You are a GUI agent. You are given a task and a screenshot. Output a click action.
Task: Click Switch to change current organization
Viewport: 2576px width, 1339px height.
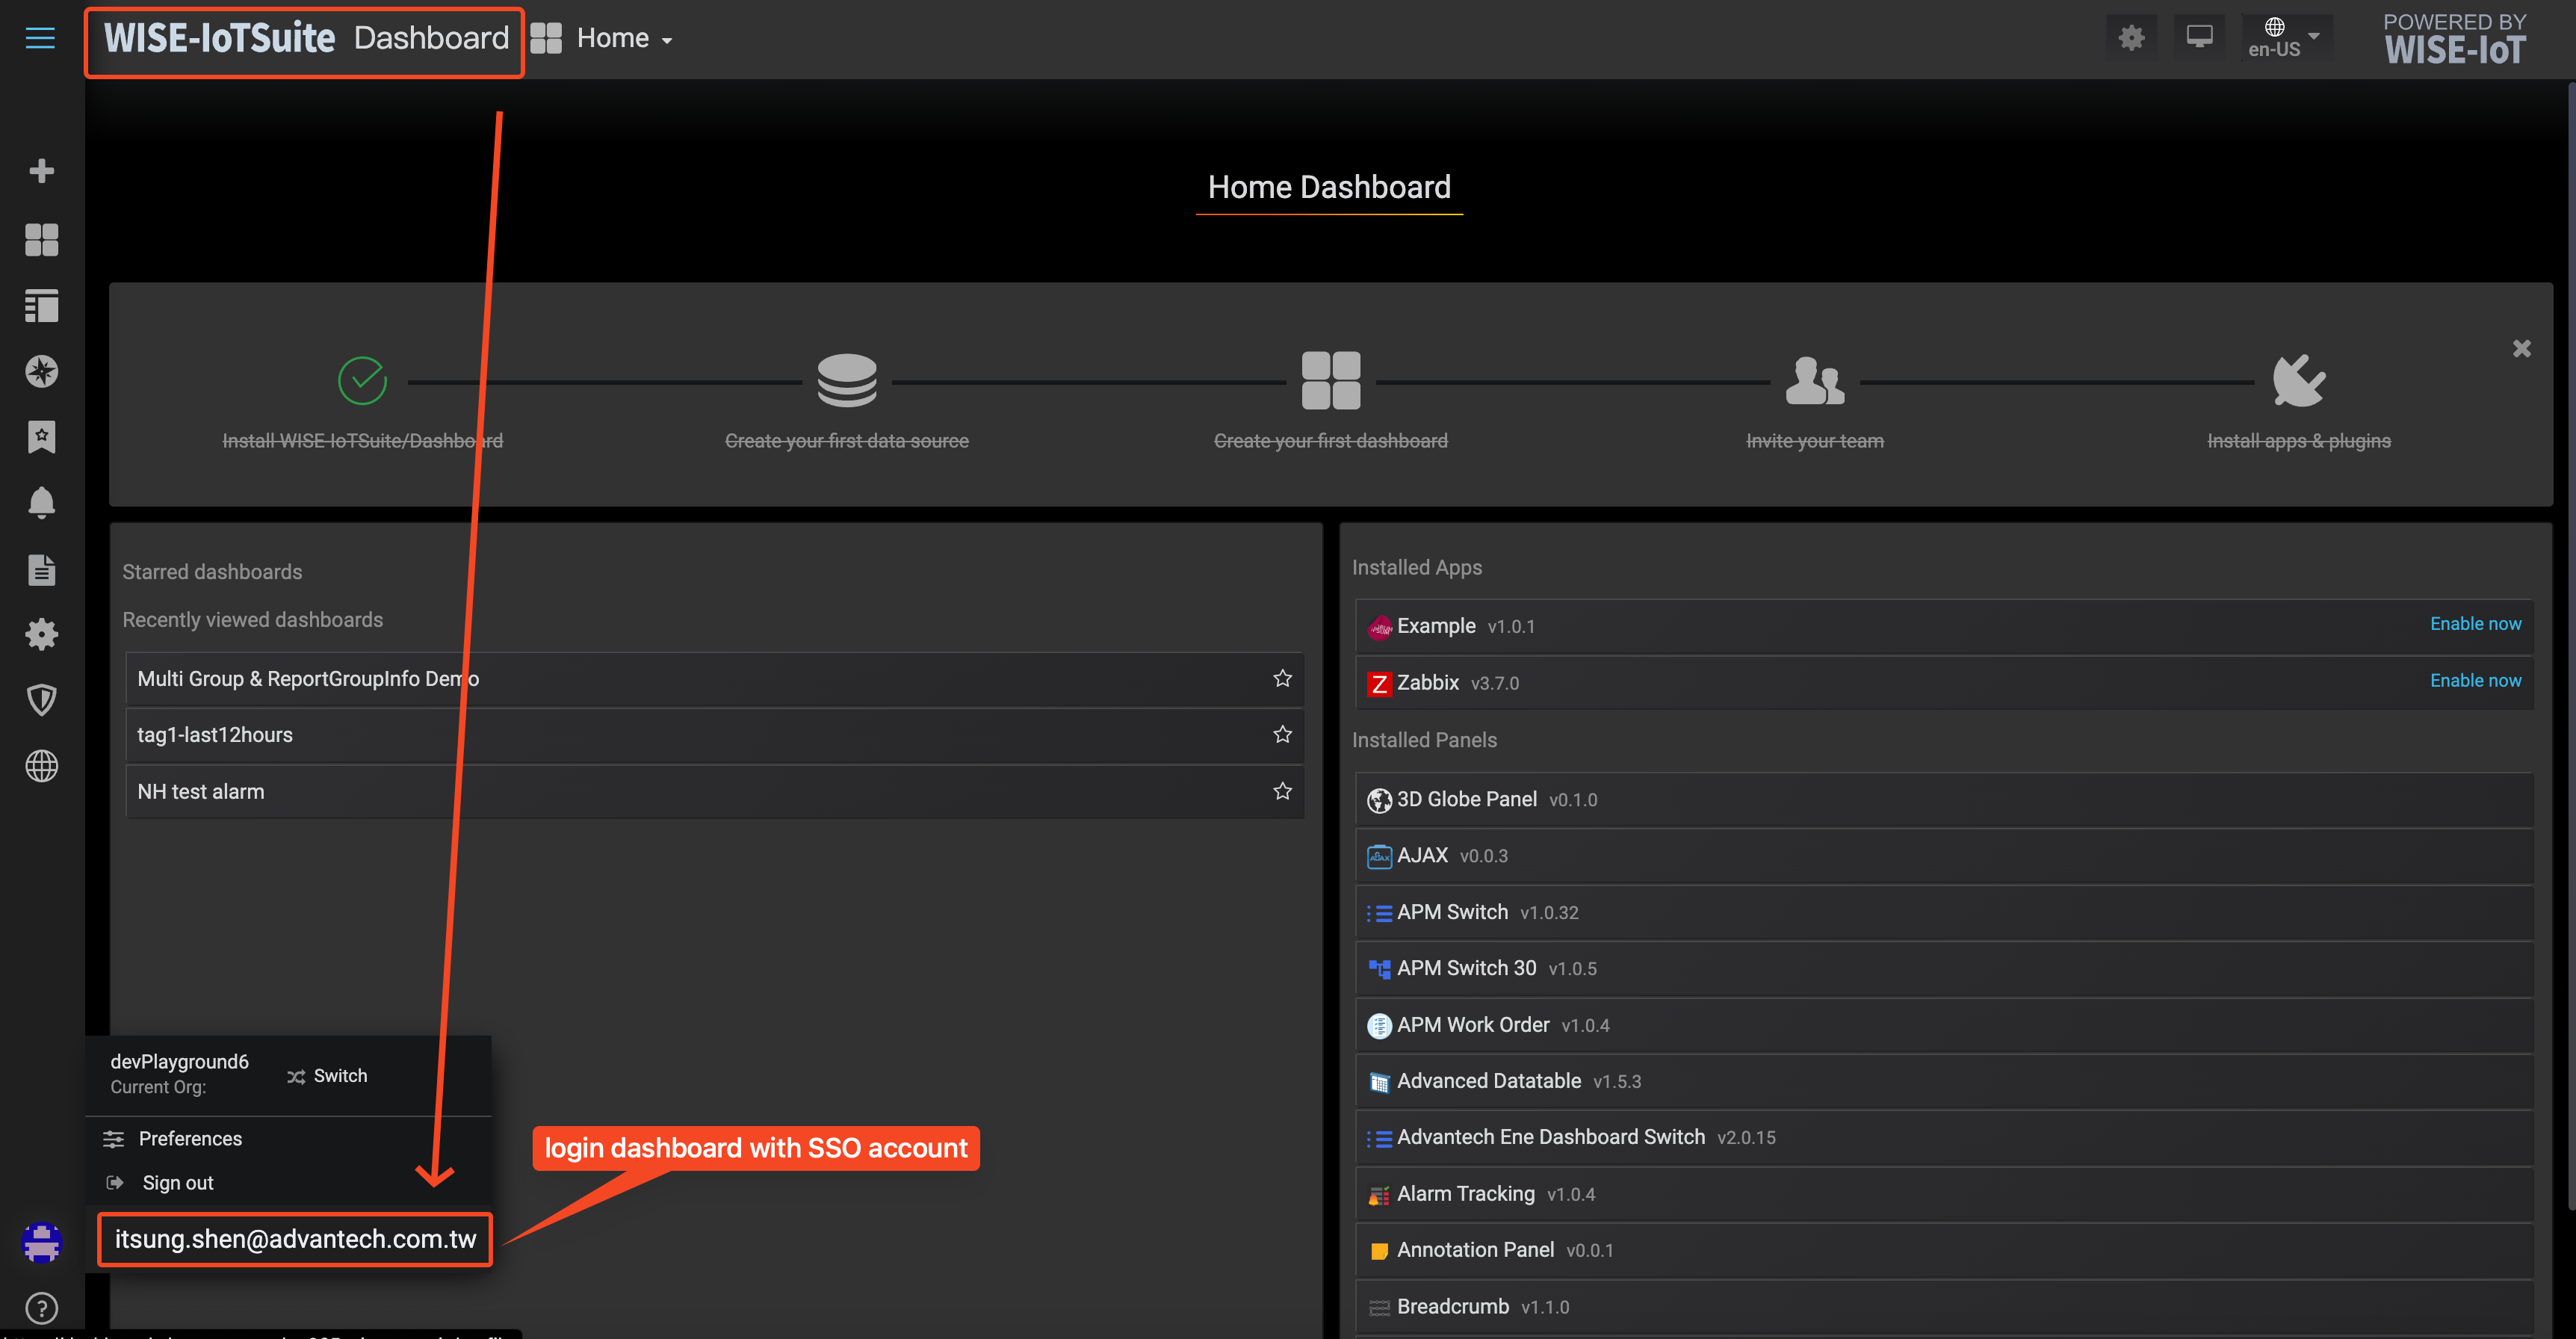tap(327, 1075)
